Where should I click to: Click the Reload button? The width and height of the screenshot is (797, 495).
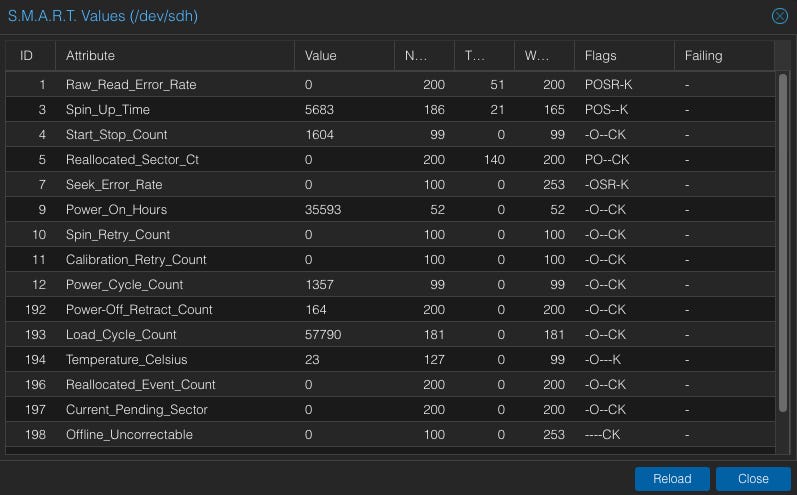coord(672,479)
